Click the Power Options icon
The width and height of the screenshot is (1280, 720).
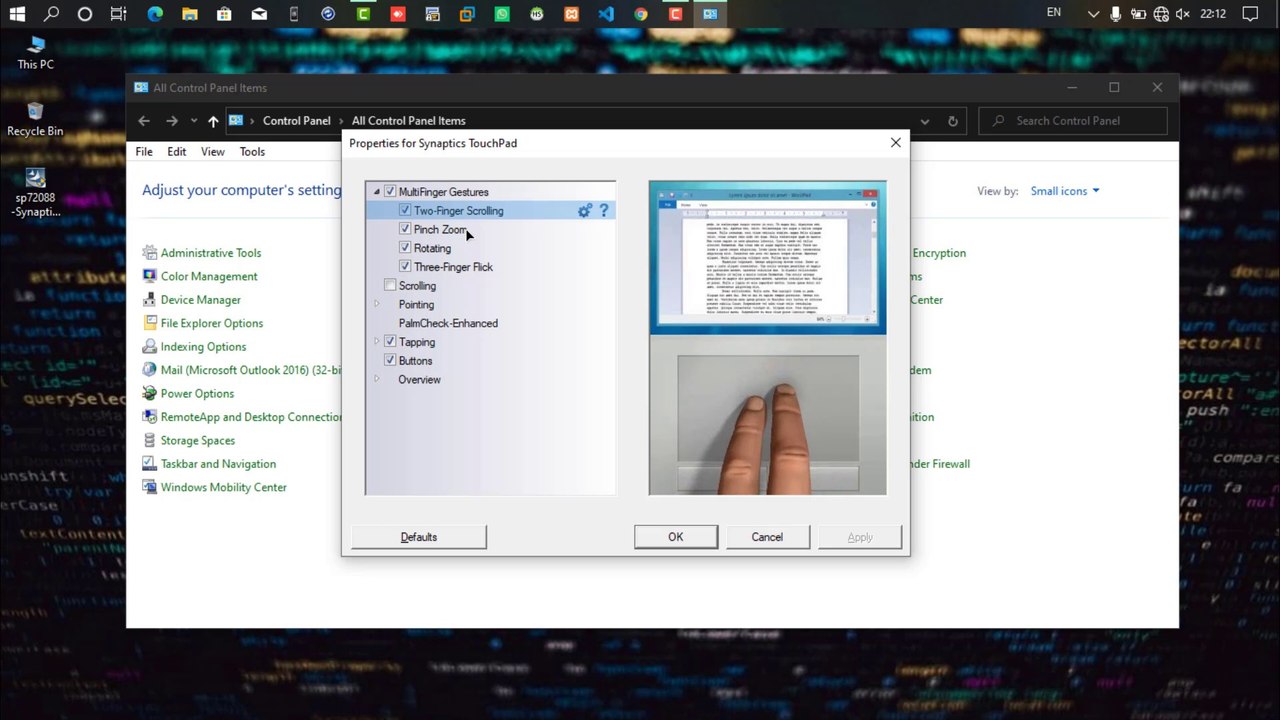point(150,394)
